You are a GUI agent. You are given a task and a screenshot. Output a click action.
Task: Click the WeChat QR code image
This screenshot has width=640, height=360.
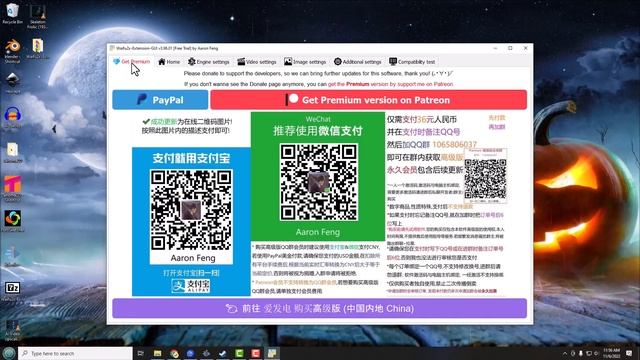pos(318,182)
